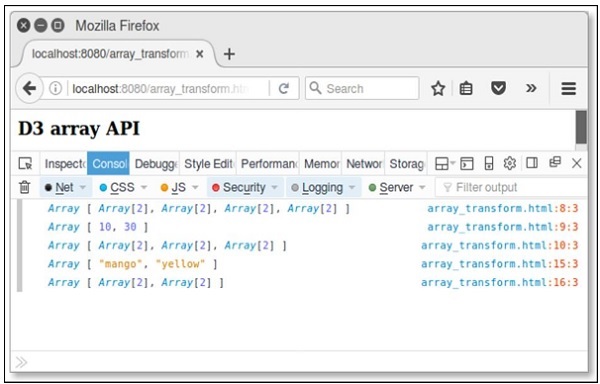This screenshot has width=600, height=384.
Task: Open the devtools settings gear
Action: (509, 163)
